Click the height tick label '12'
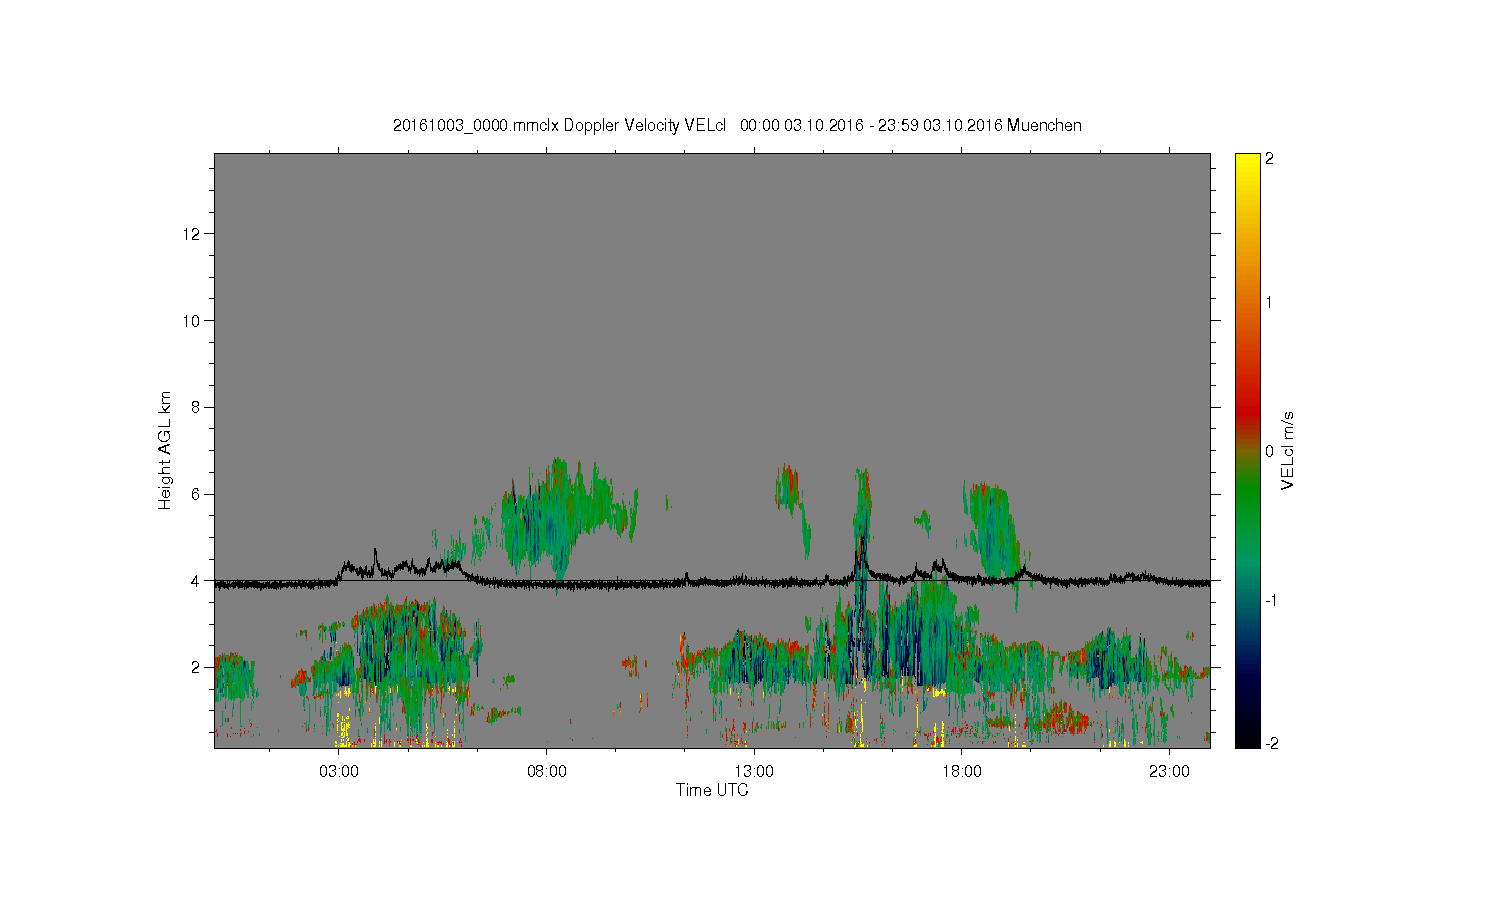Image resolution: width=1500 pixels, height=900 pixels. pos(193,234)
